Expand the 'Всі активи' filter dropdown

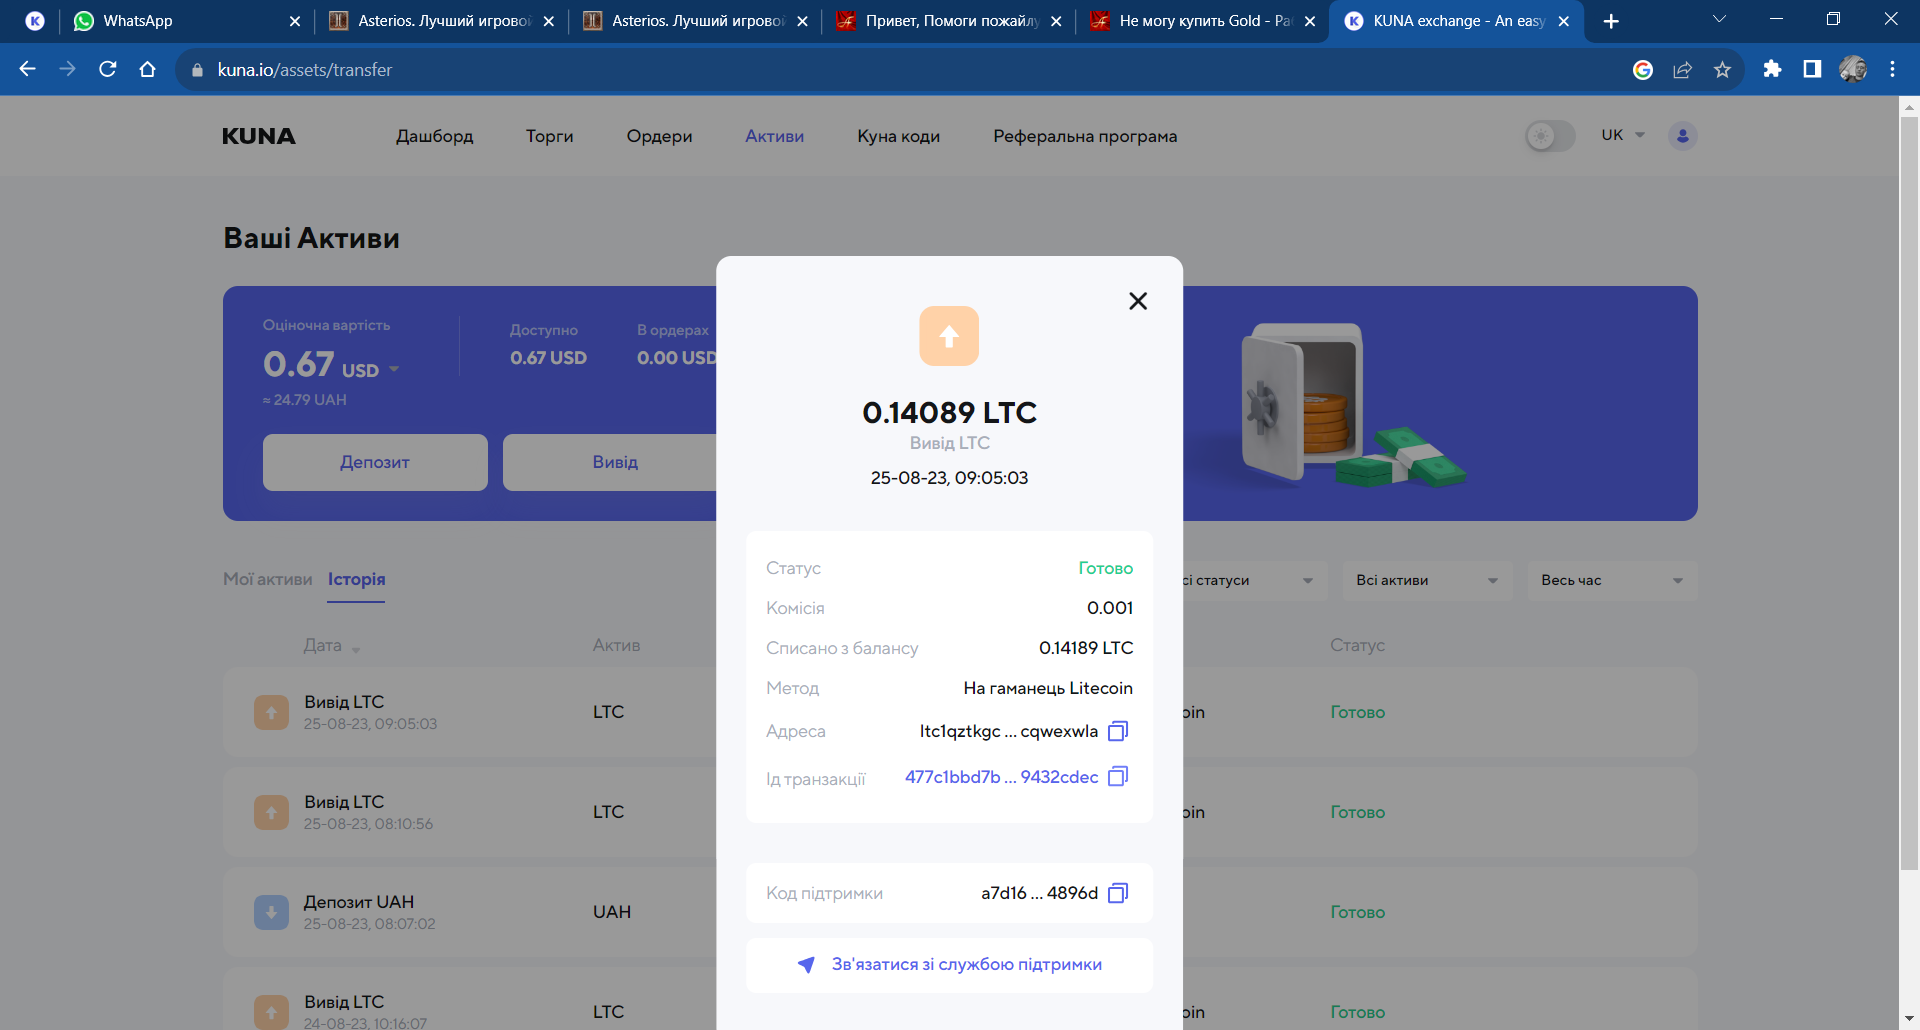point(1426,581)
